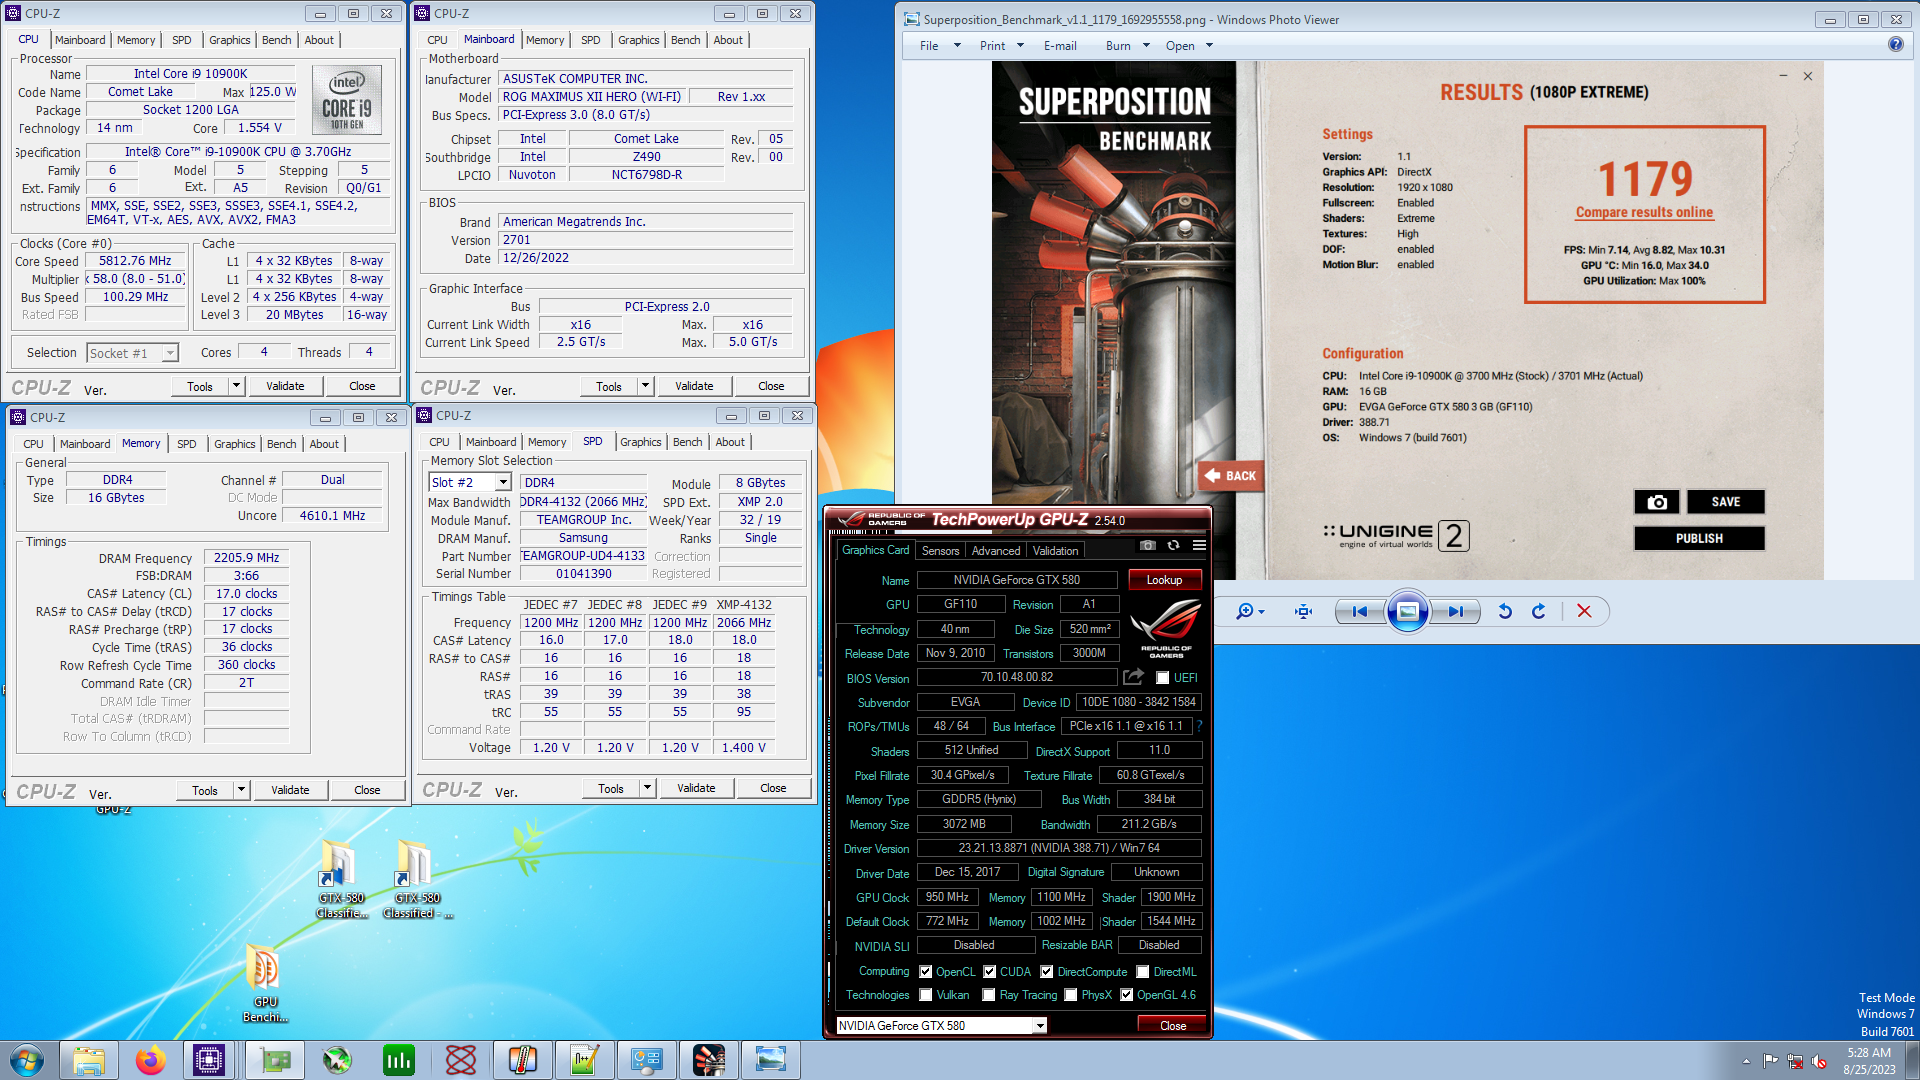Open GPU-Z hamburger menu
Viewport: 1920px width, 1080px height.
(x=1199, y=545)
